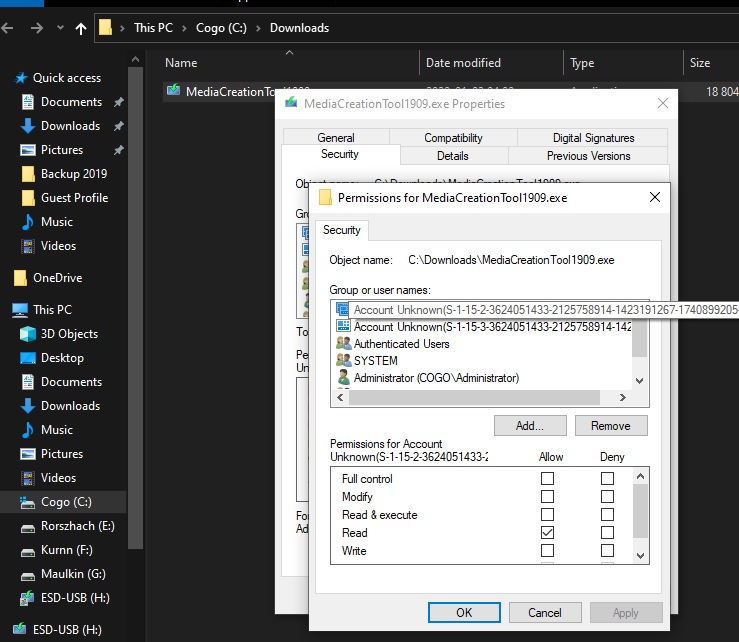Screen dimensions: 739x642
Task: Click the pinned Downloads arrow icon
Action: tap(28, 126)
